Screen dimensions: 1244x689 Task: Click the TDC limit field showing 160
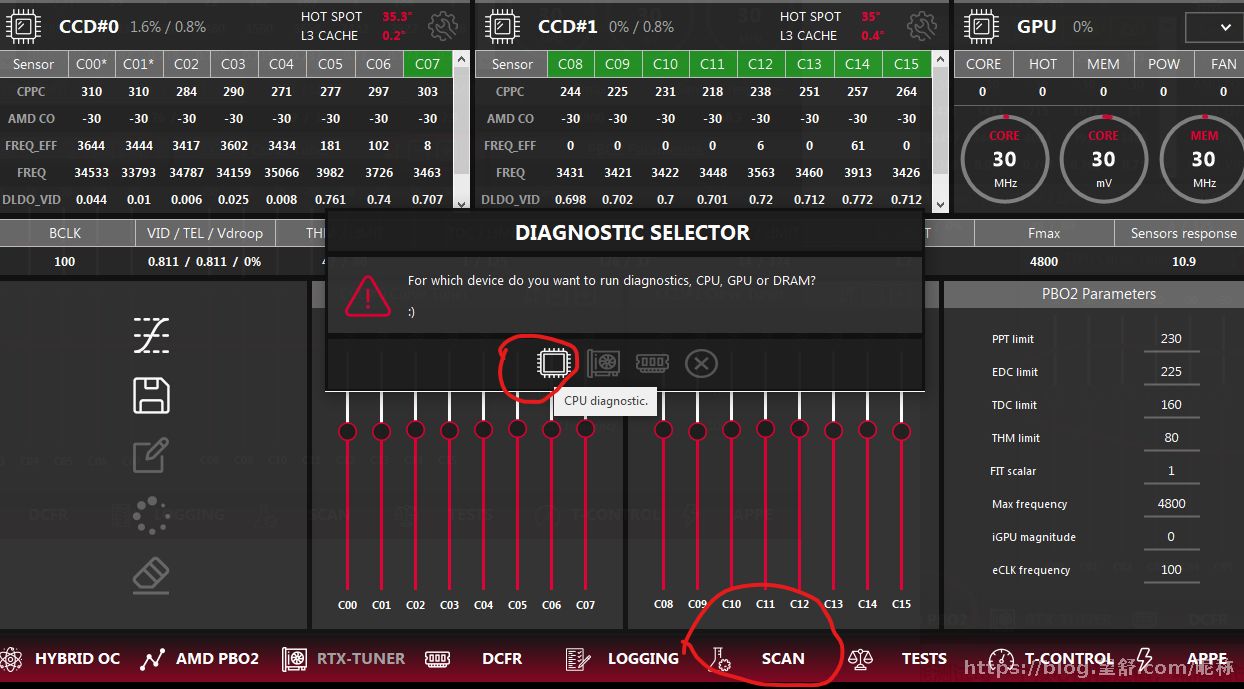point(1171,405)
